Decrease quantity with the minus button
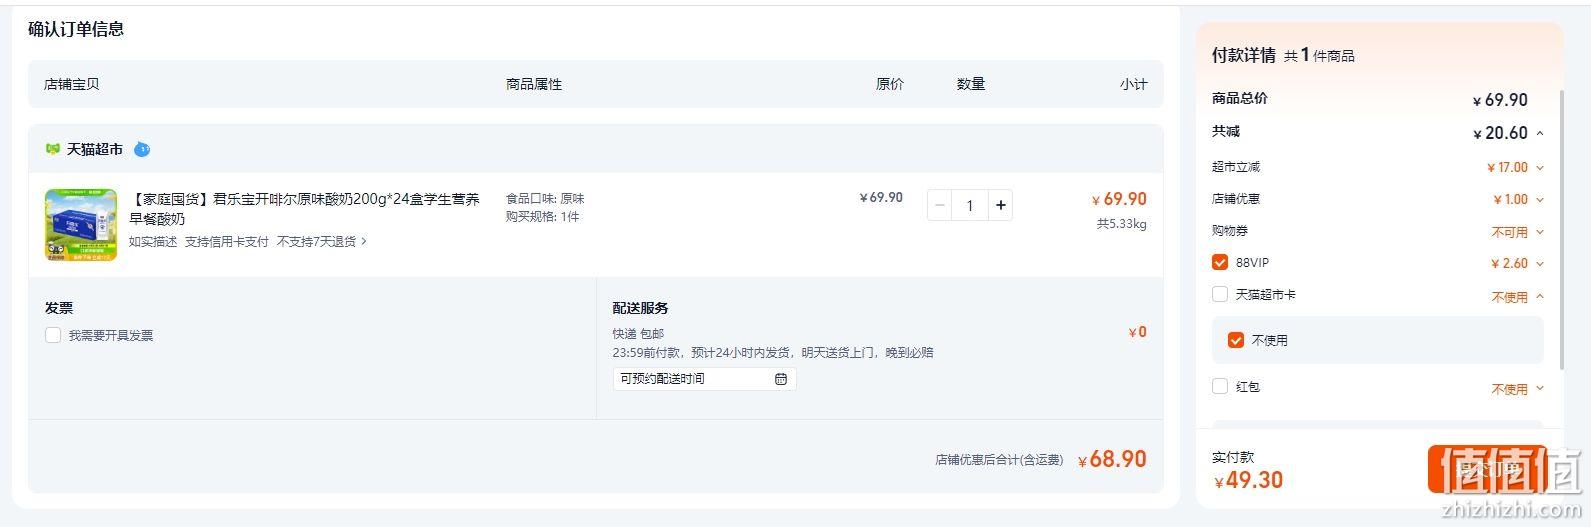The width and height of the screenshot is (1591, 527). (x=939, y=205)
